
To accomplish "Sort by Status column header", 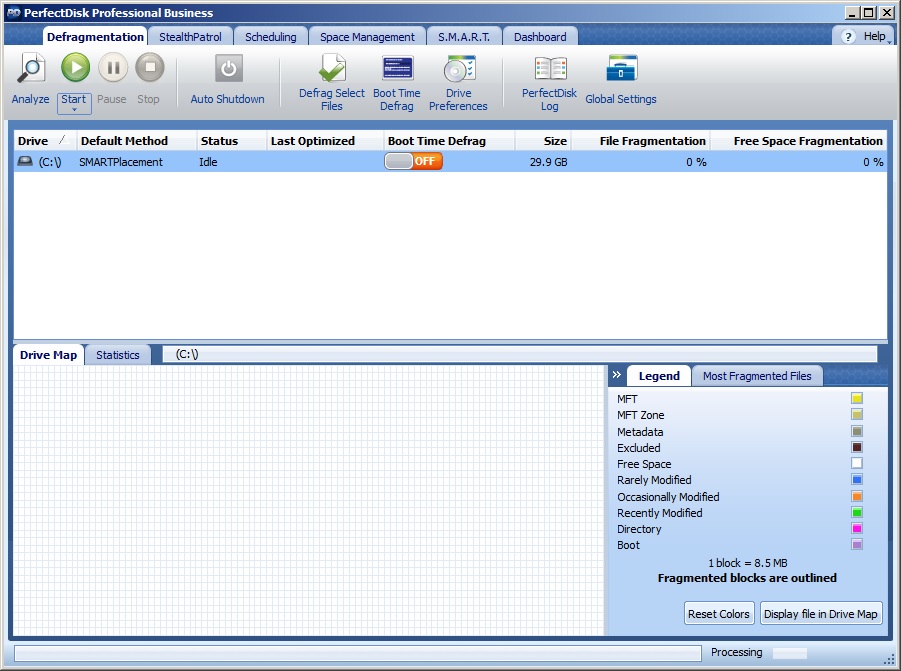I will pos(232,141).
